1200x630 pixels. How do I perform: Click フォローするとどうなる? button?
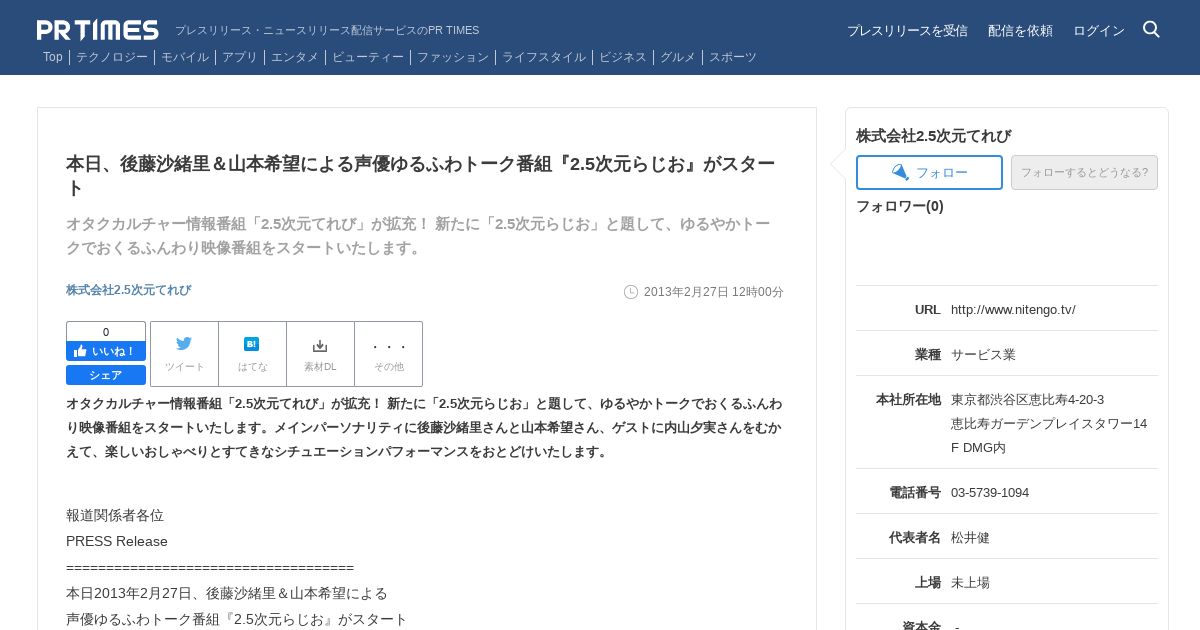[x=1084, y=172]
